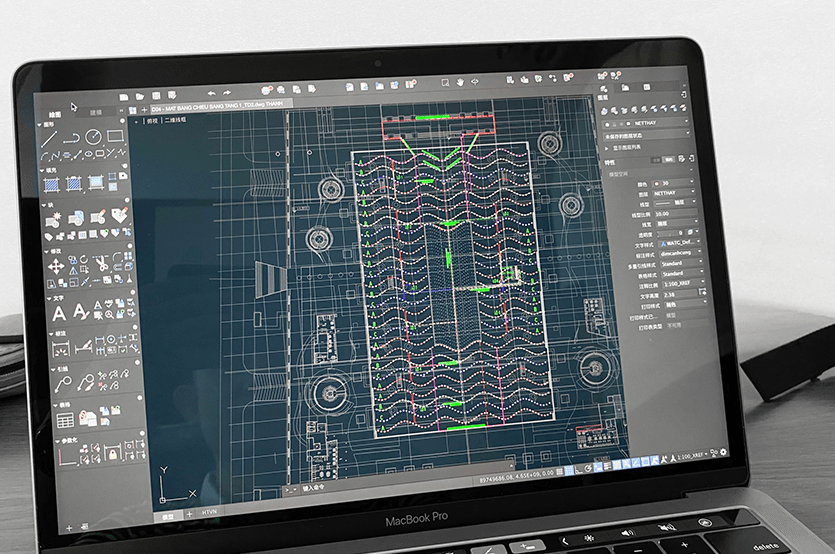
Task: Select the Multiline Text tool
Action: click(x=59, y=313)
